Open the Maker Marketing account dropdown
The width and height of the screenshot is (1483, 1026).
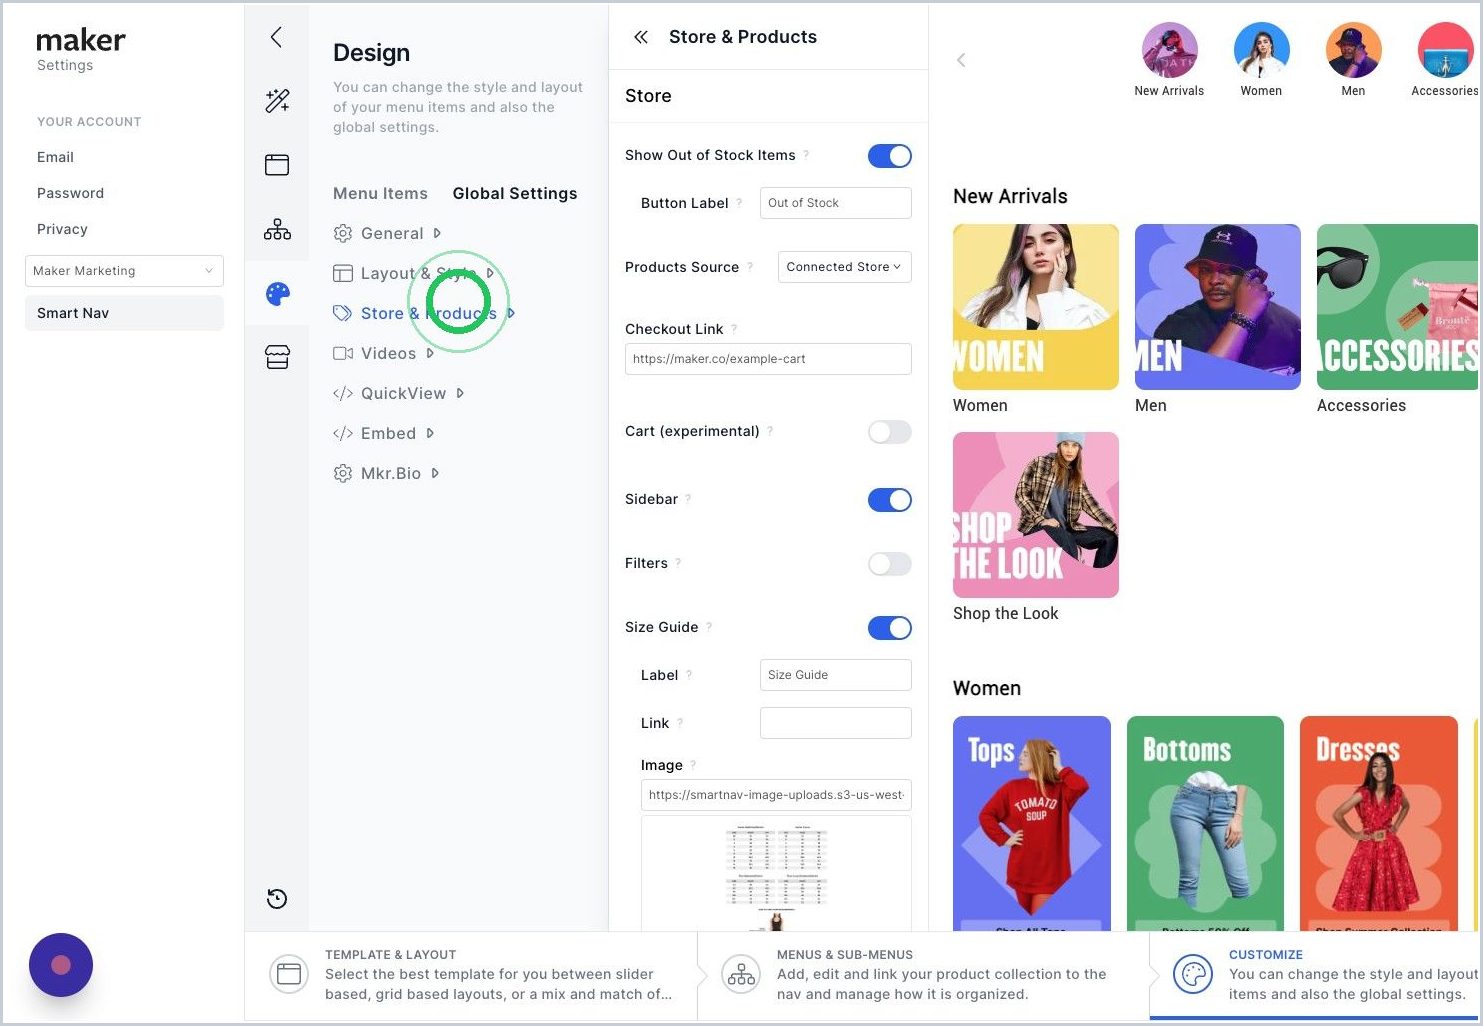pyautogui.click(x=124, y=271)
